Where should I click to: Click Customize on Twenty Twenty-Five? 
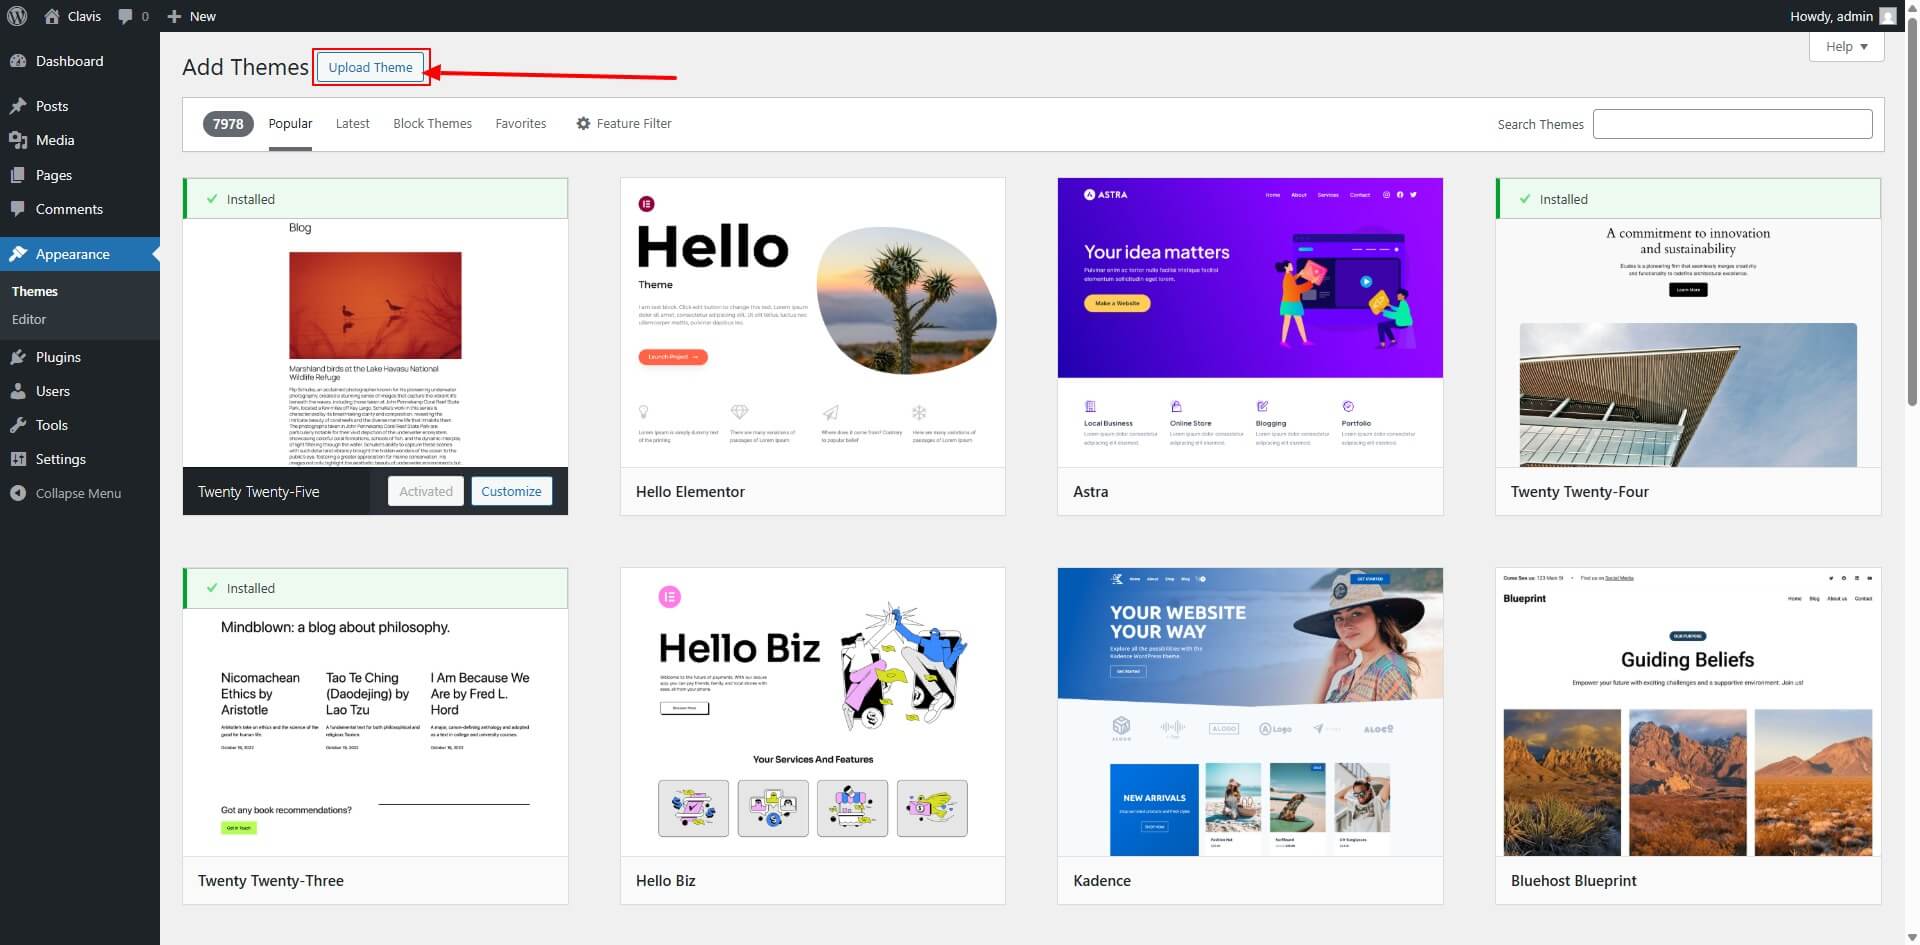(x=511, y=491)
